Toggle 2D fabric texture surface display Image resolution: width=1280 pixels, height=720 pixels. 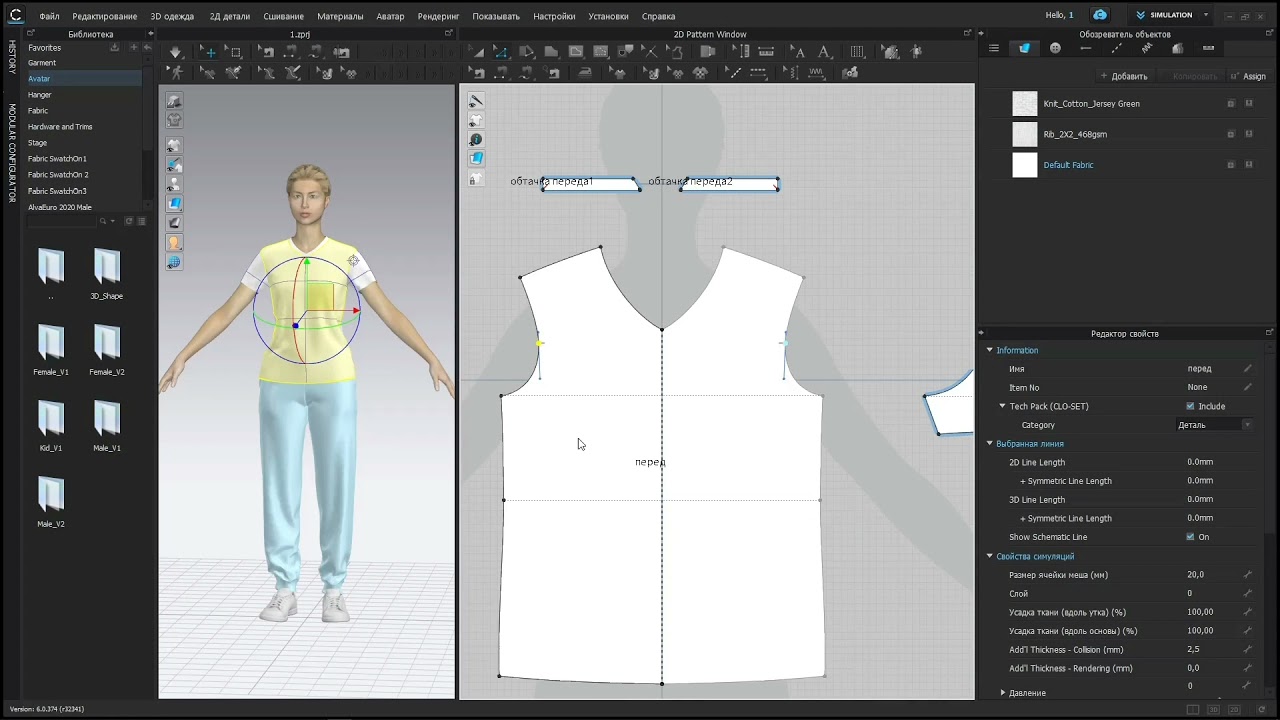click(x=476, y=158)
